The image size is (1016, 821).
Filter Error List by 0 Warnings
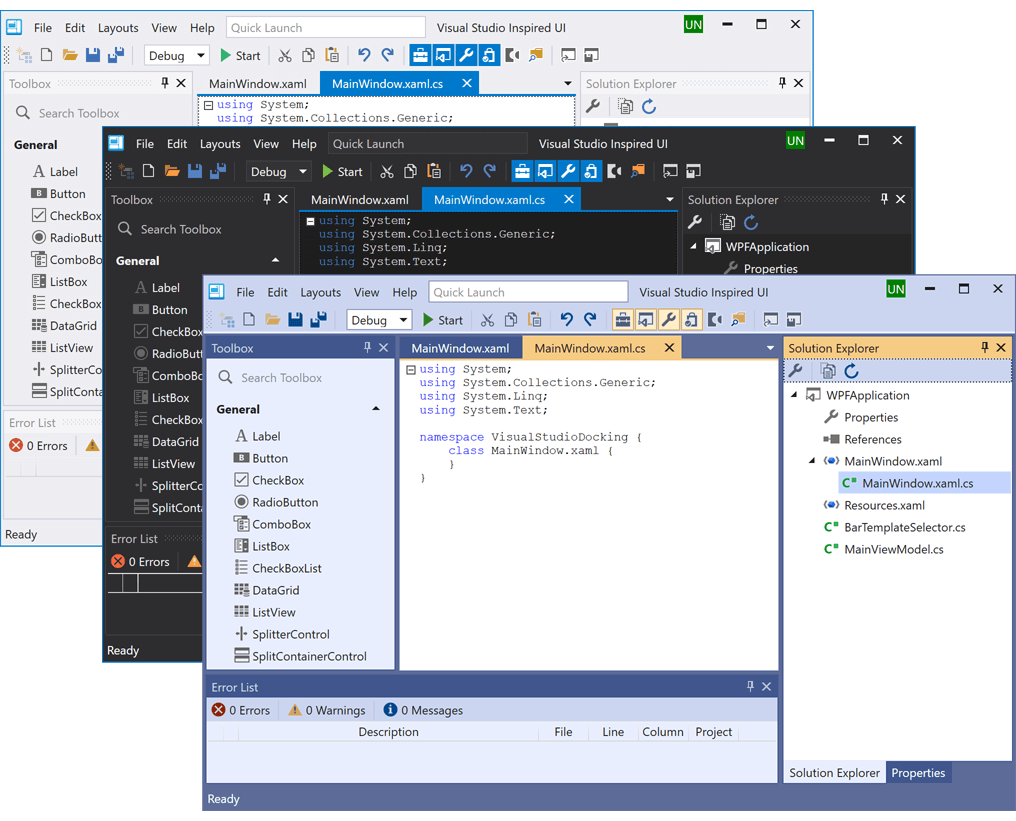click(x=326, y=710)
